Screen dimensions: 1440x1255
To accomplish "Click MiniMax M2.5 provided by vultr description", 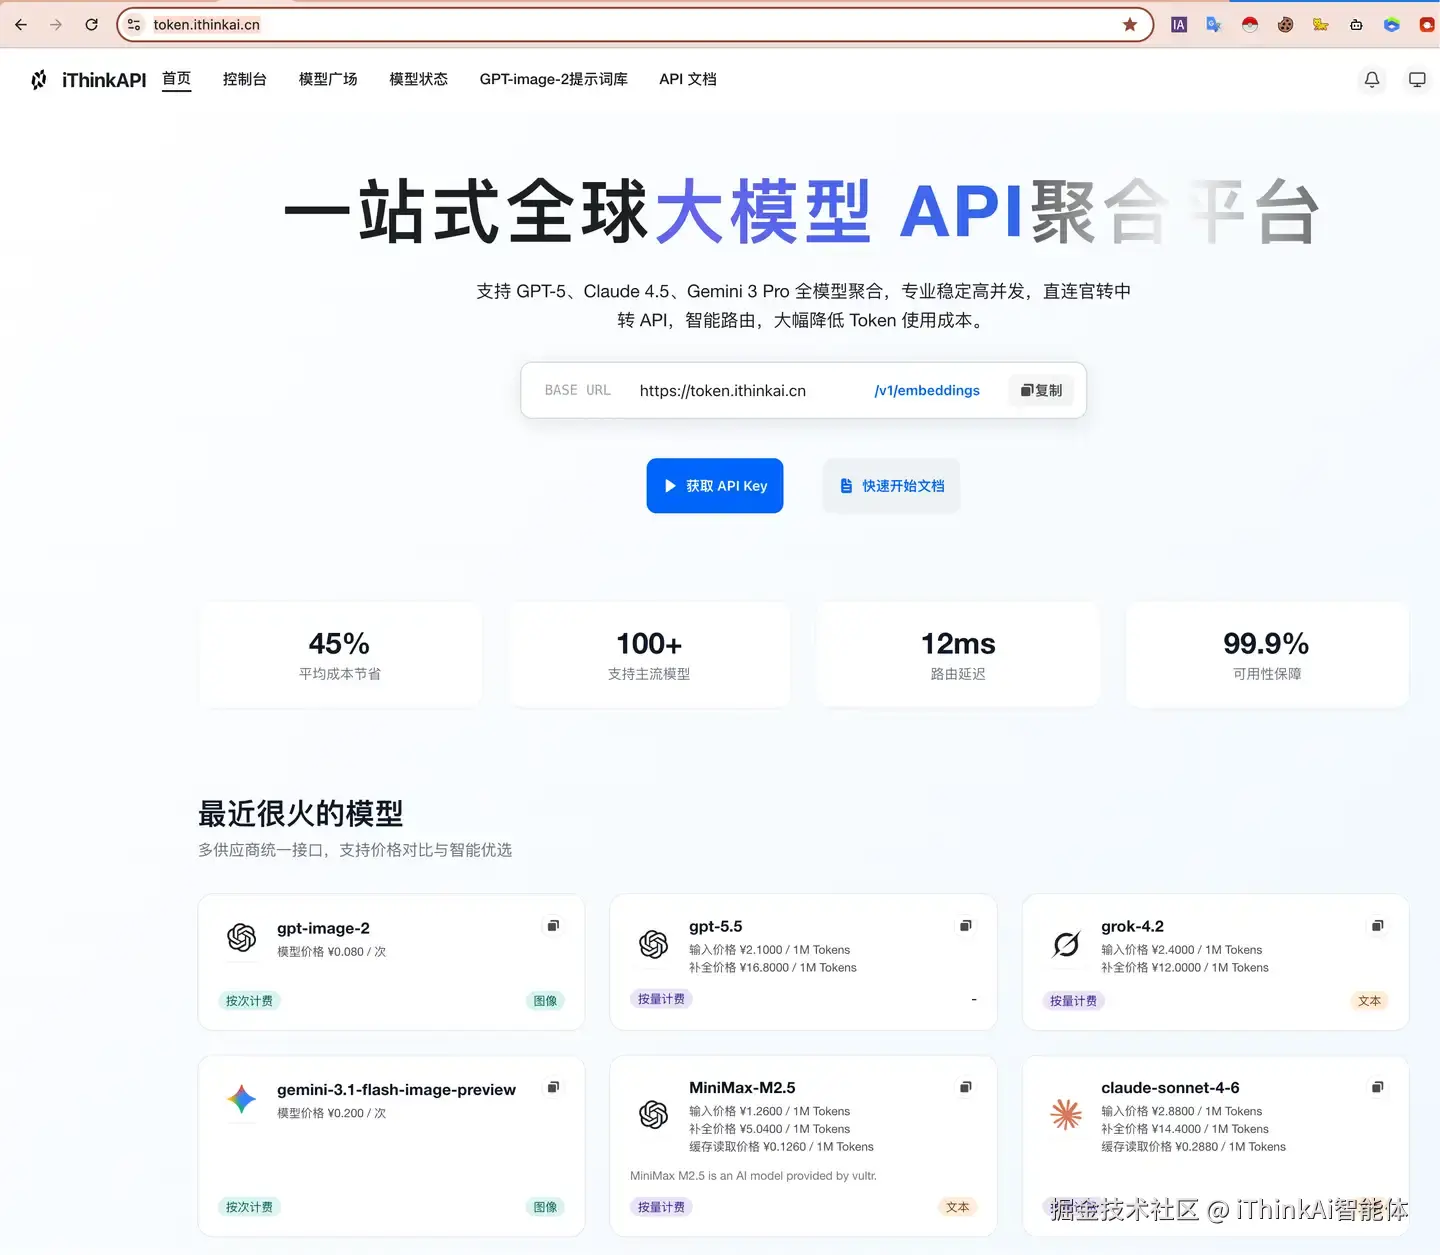I will 753,1176.
